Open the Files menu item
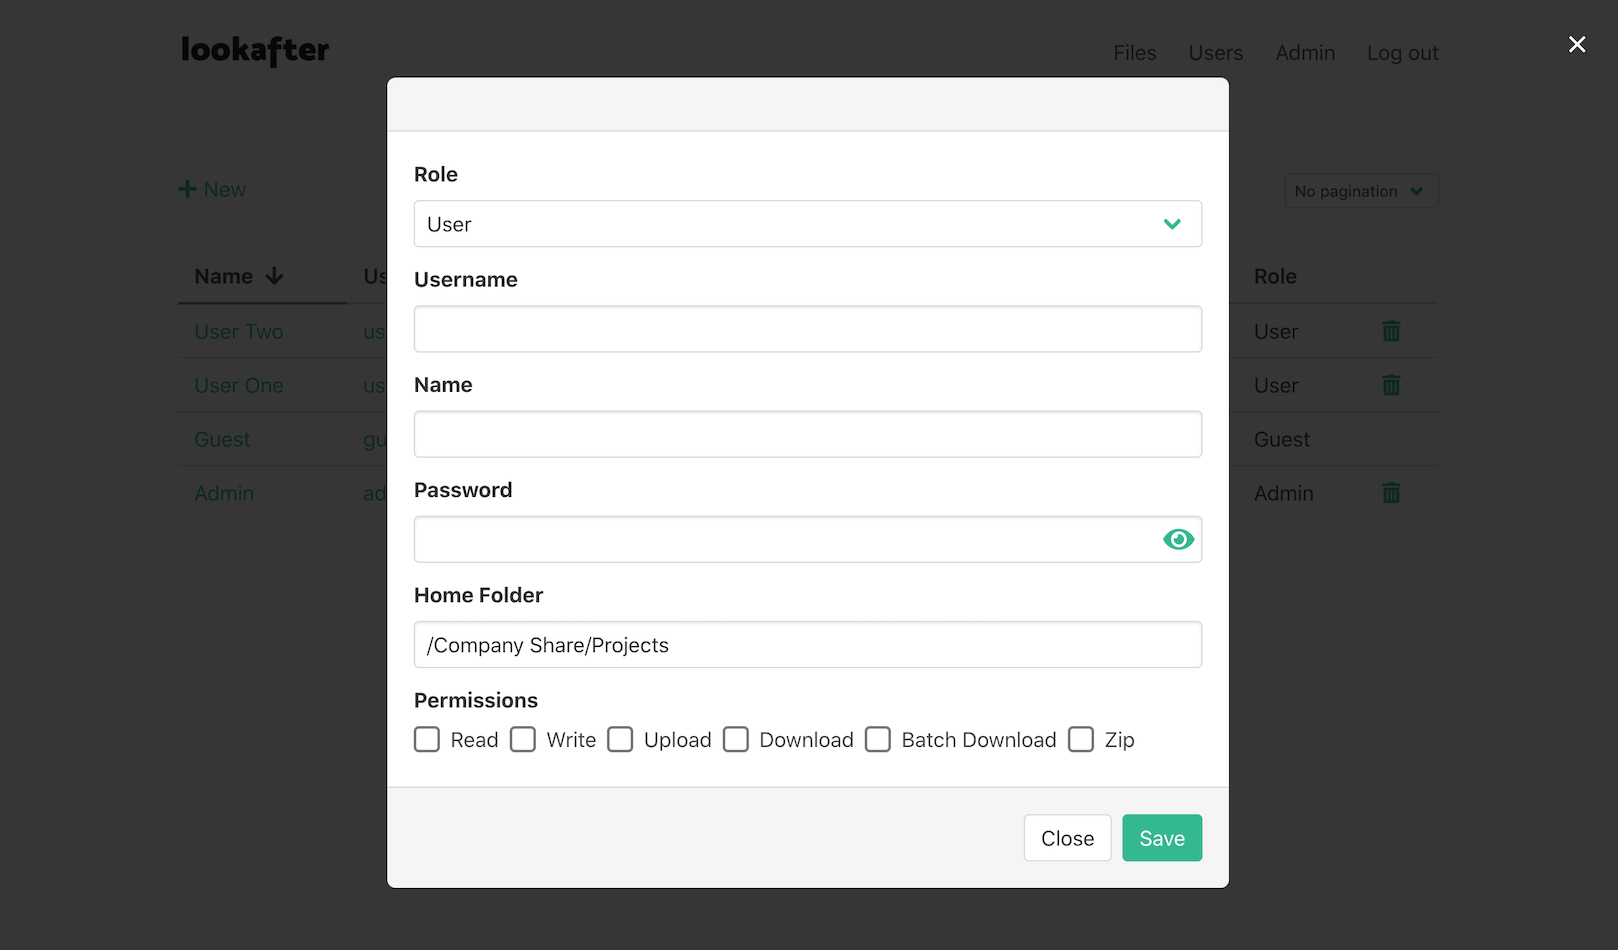Viewport: 1618px width, 950px height. click(1134, 53)
